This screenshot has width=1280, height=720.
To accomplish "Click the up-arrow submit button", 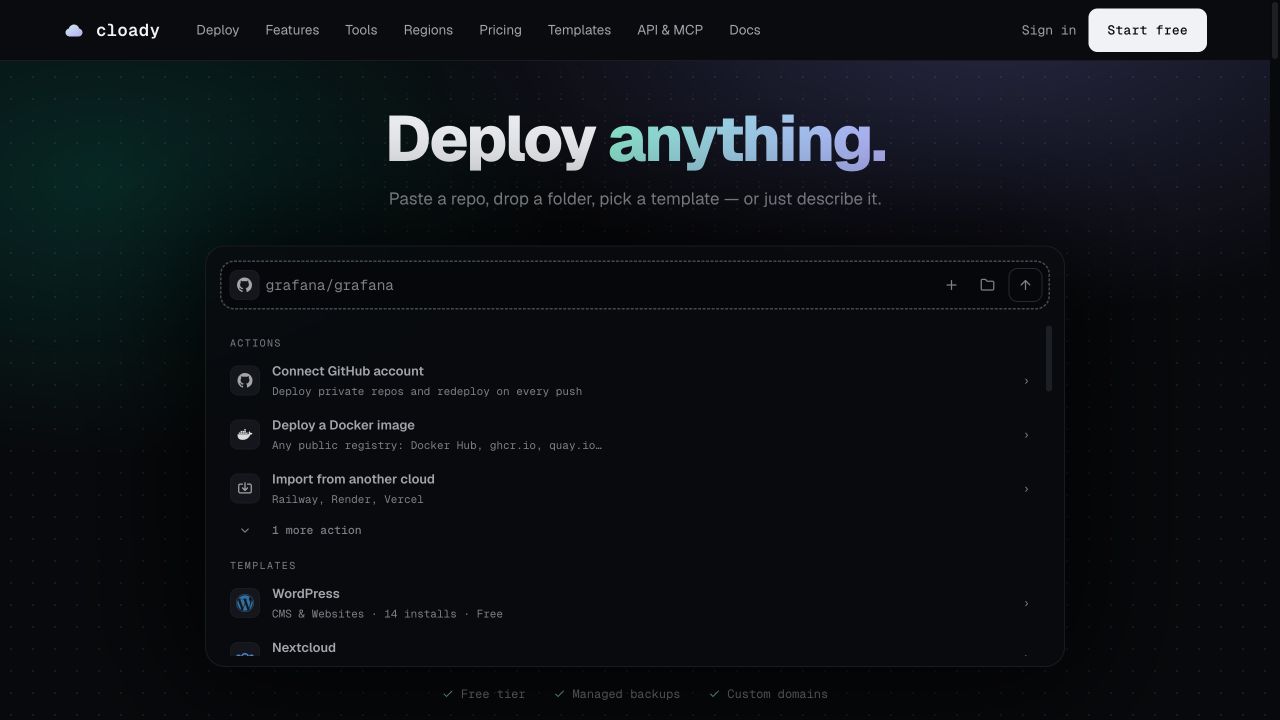I will [1025, 285].
